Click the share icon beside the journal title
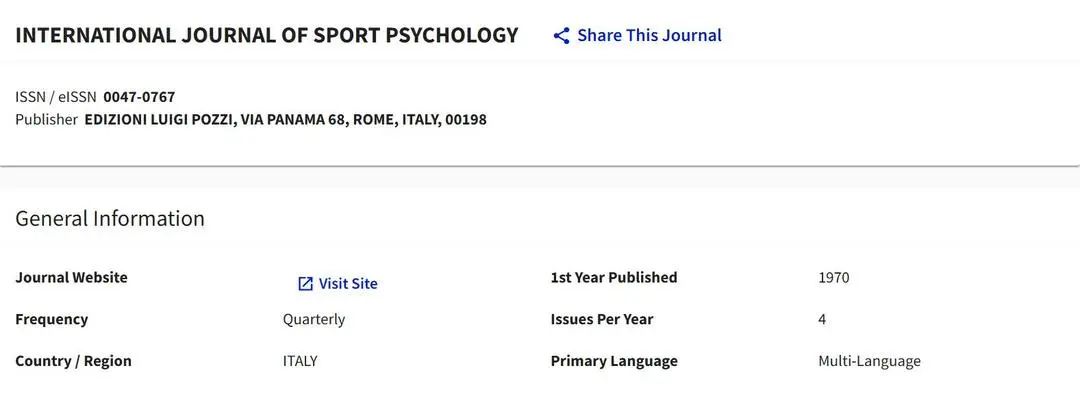The image size is (1080, 405). (561, 36)
